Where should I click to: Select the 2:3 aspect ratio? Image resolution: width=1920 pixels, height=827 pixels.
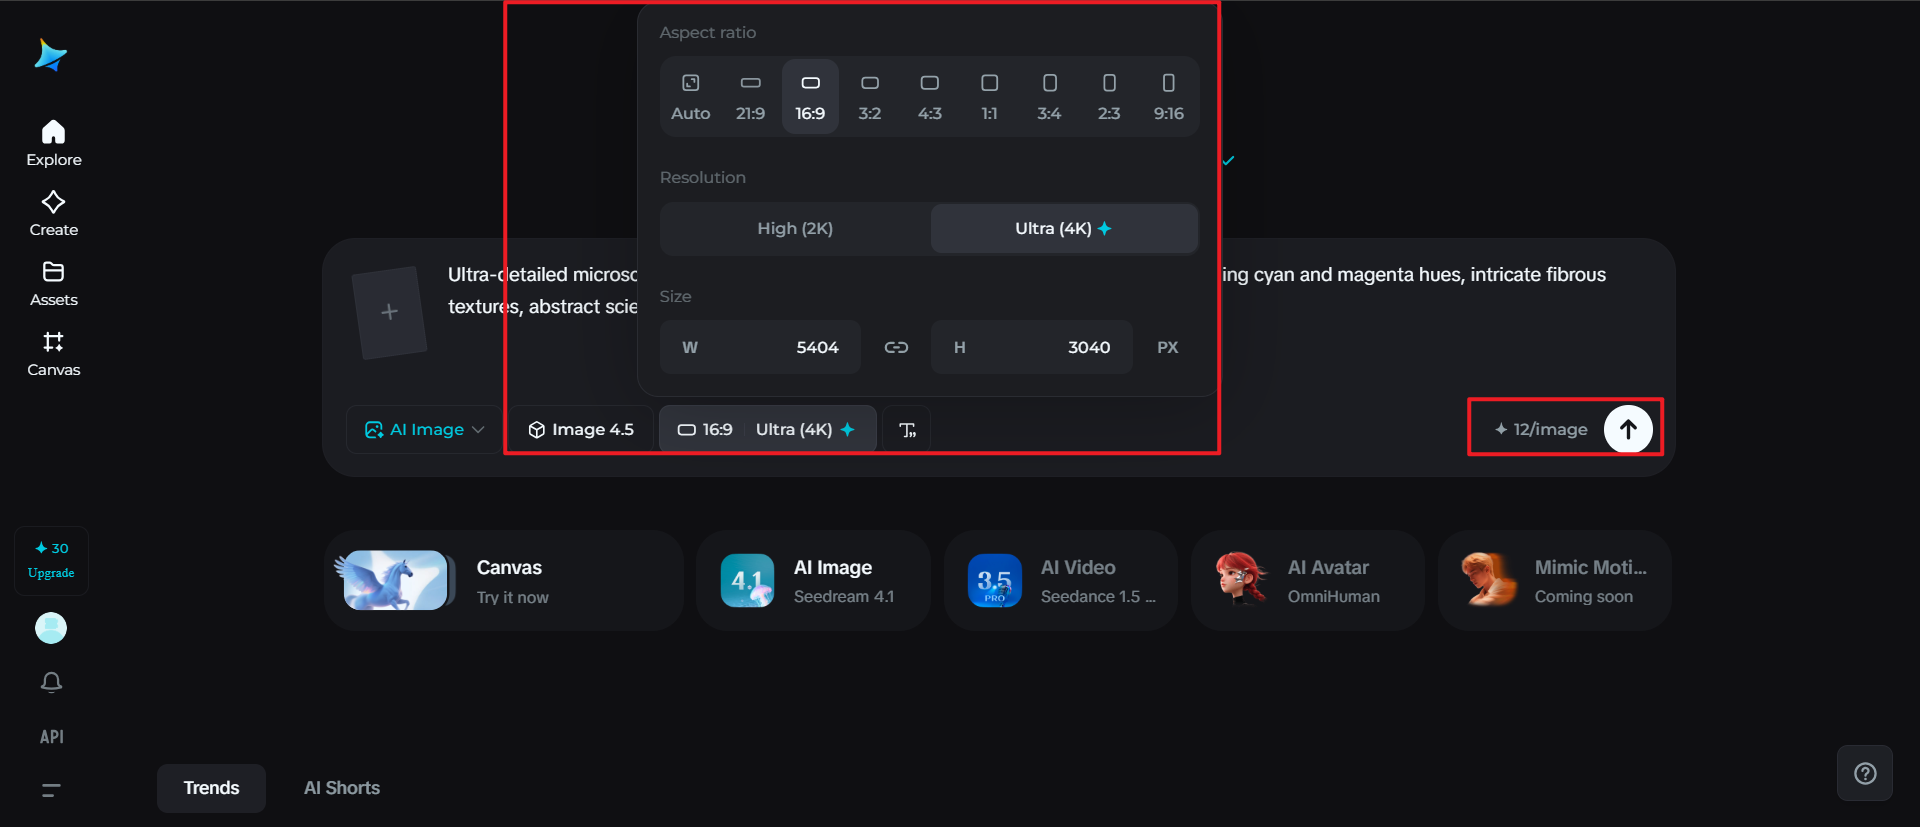[1109, 97]
